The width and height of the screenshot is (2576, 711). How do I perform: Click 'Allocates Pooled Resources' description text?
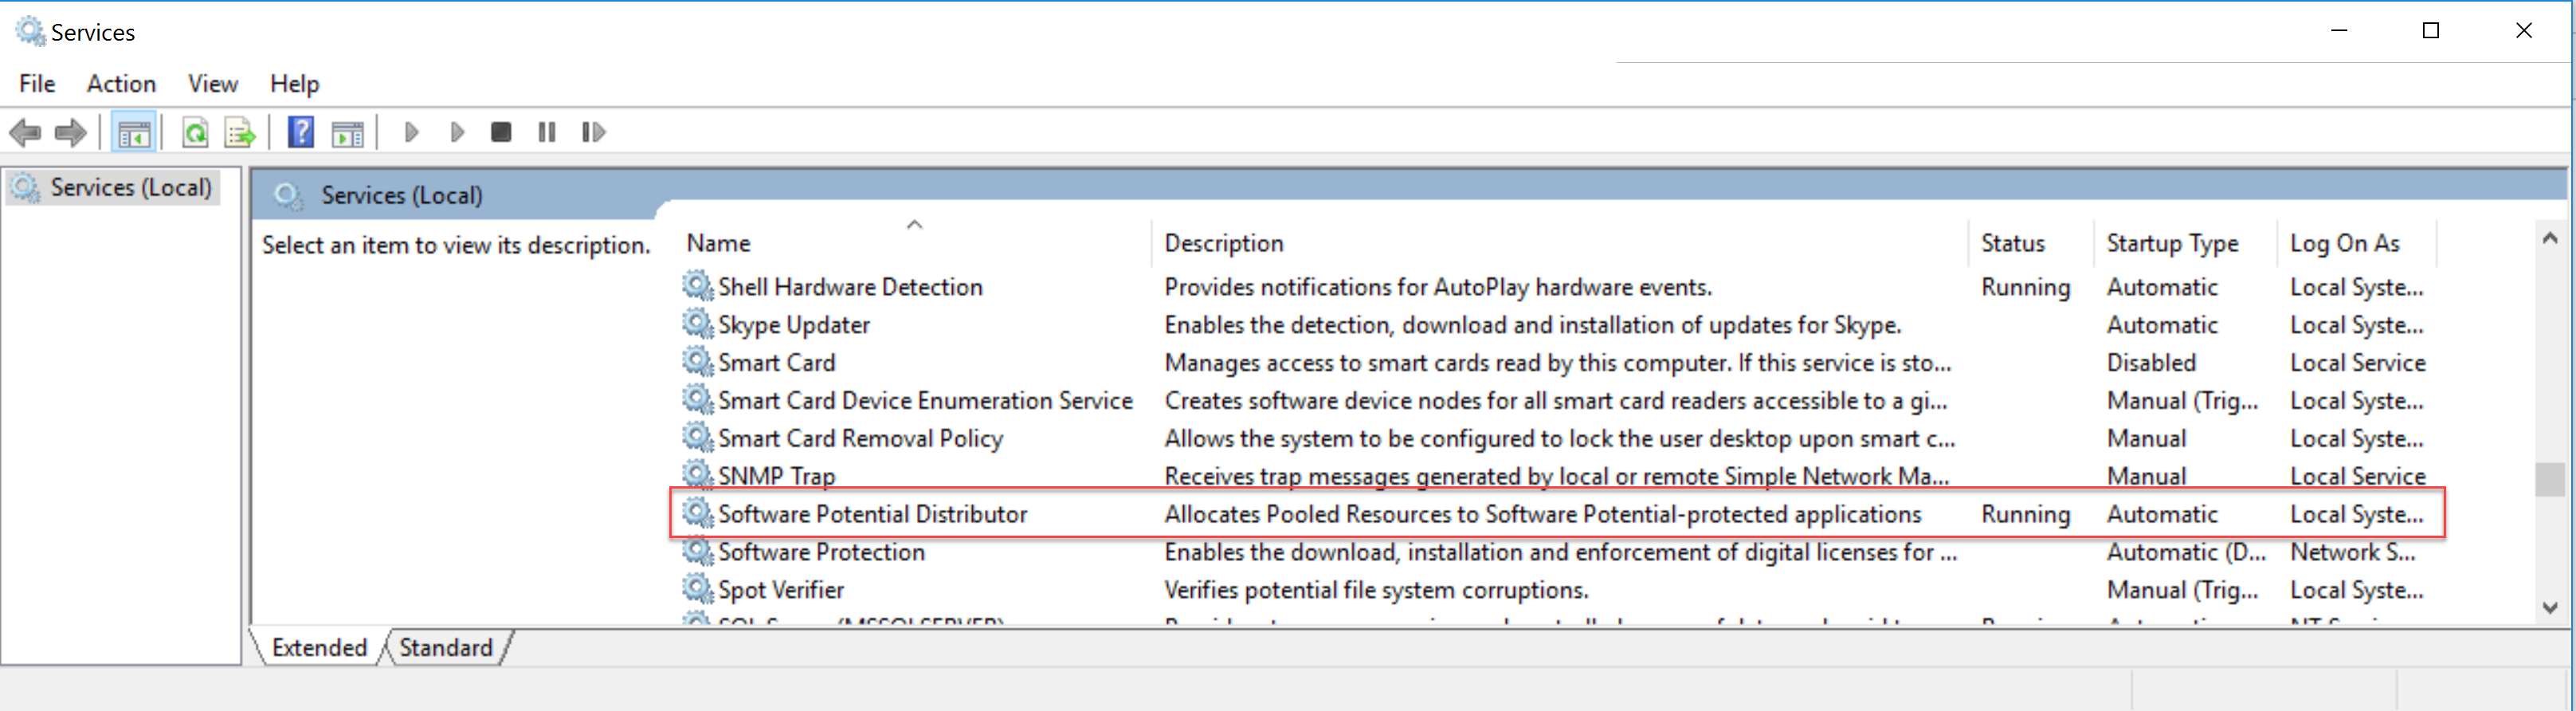(1543, 514)
